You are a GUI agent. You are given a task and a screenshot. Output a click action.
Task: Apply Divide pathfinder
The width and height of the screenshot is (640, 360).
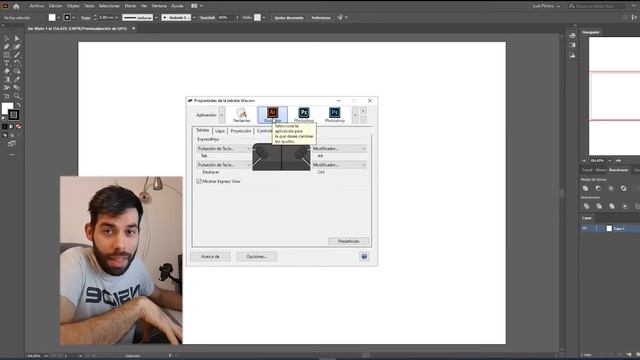coord(586,206)
